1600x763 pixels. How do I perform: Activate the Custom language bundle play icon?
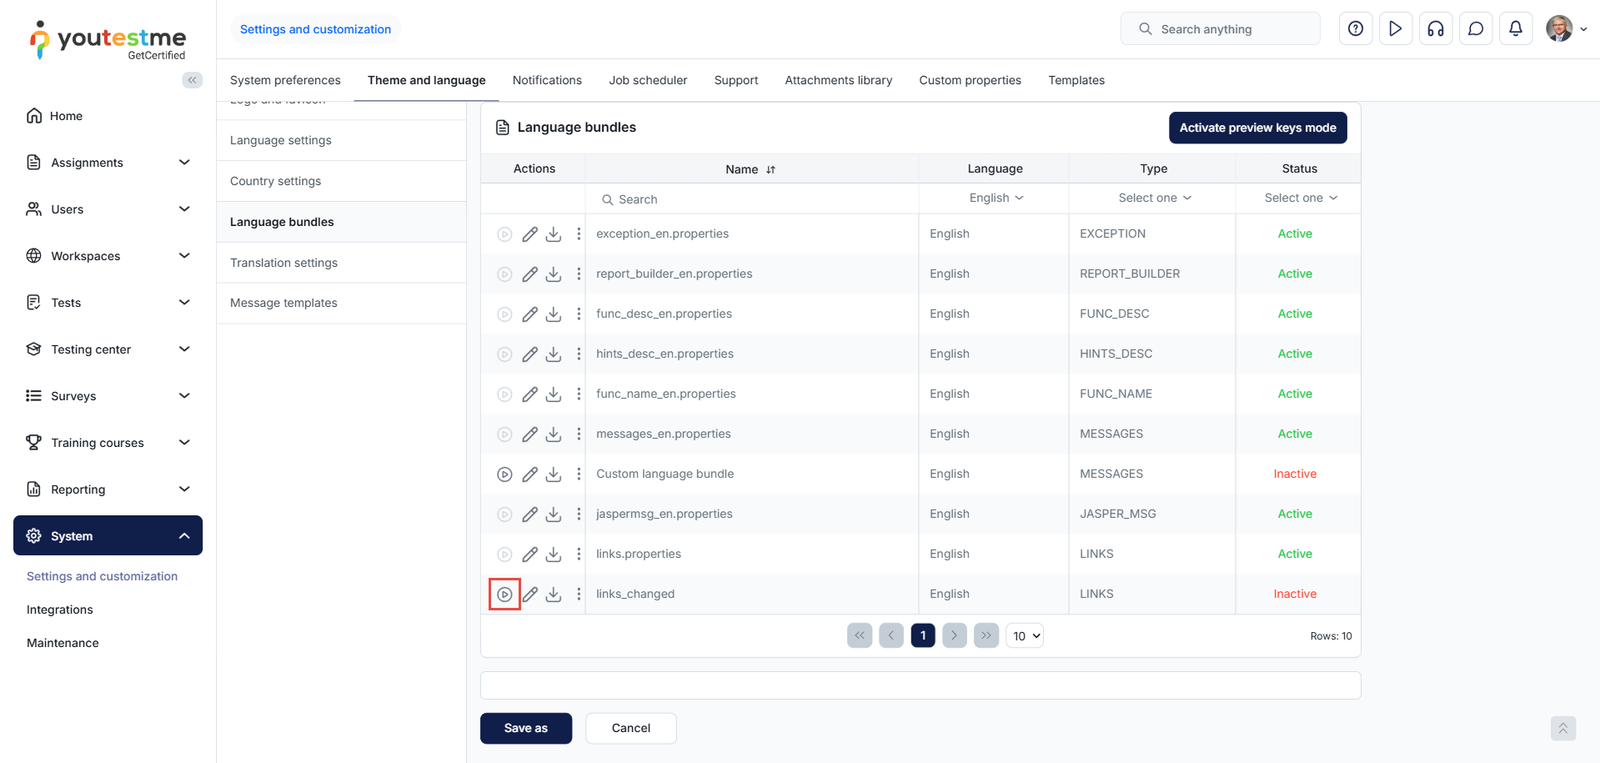[505, 474]
